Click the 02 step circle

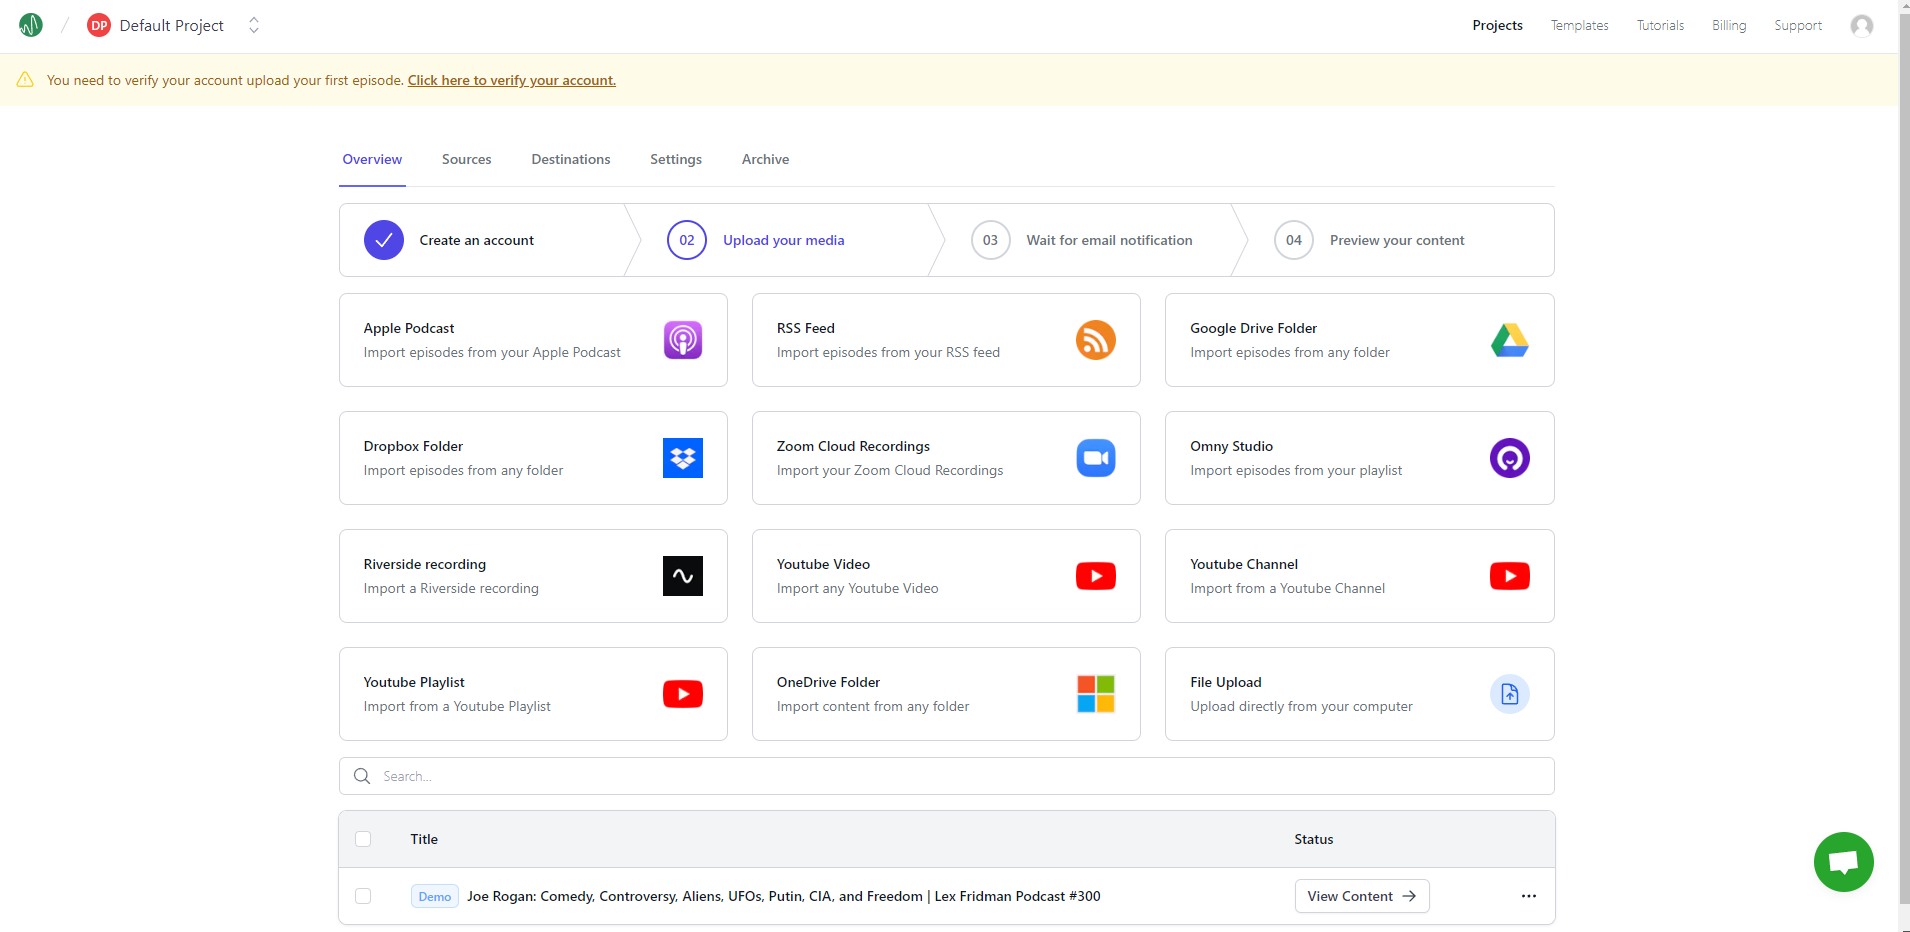pyautogui.click(x=687, y=240)
